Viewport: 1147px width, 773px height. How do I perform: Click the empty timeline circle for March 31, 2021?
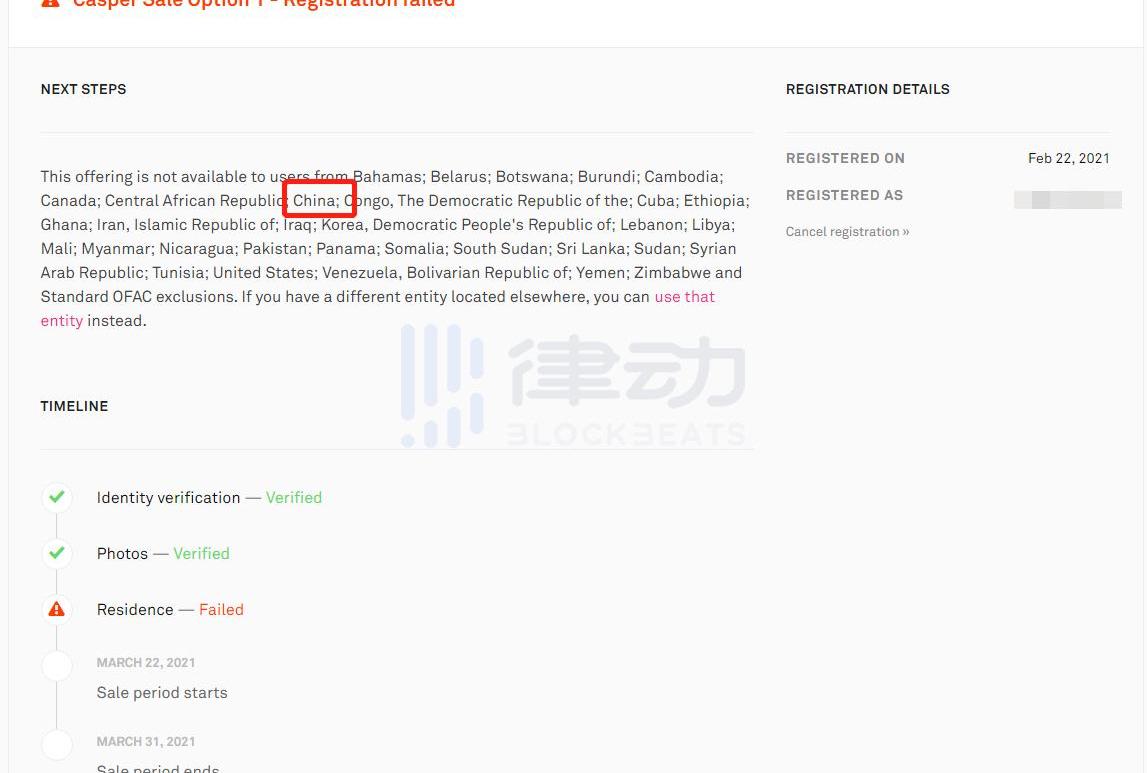coord(56,744)
